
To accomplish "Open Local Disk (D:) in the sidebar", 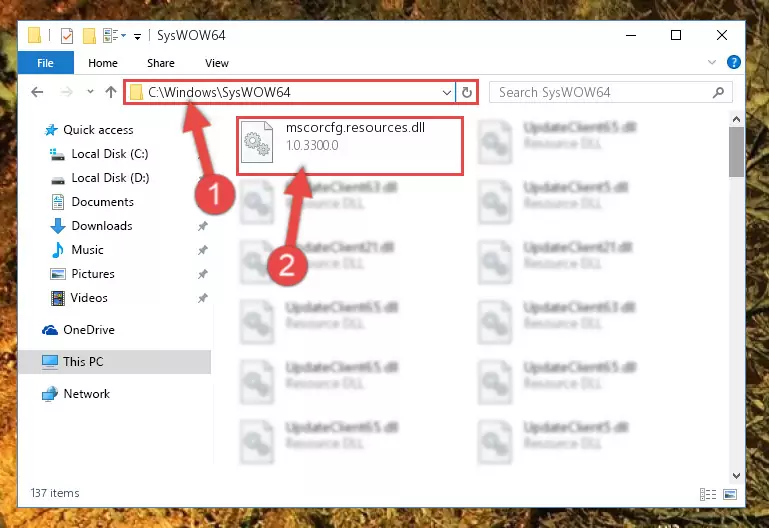I will (110, 178).
